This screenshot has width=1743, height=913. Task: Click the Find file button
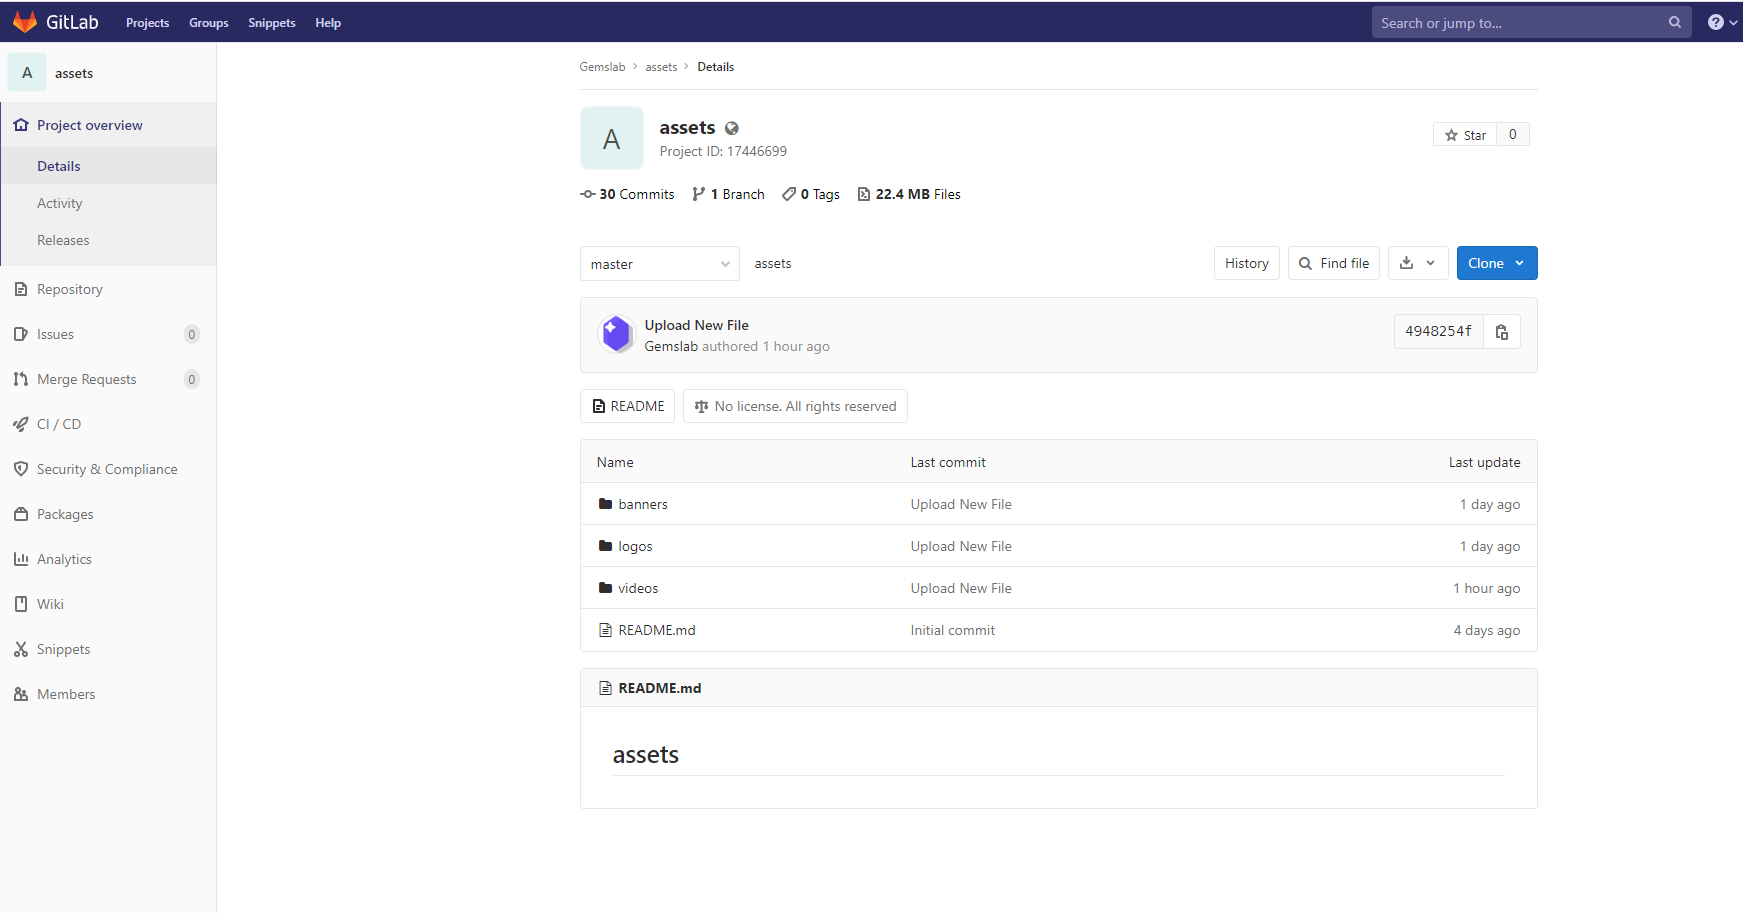coord(1333,263)
